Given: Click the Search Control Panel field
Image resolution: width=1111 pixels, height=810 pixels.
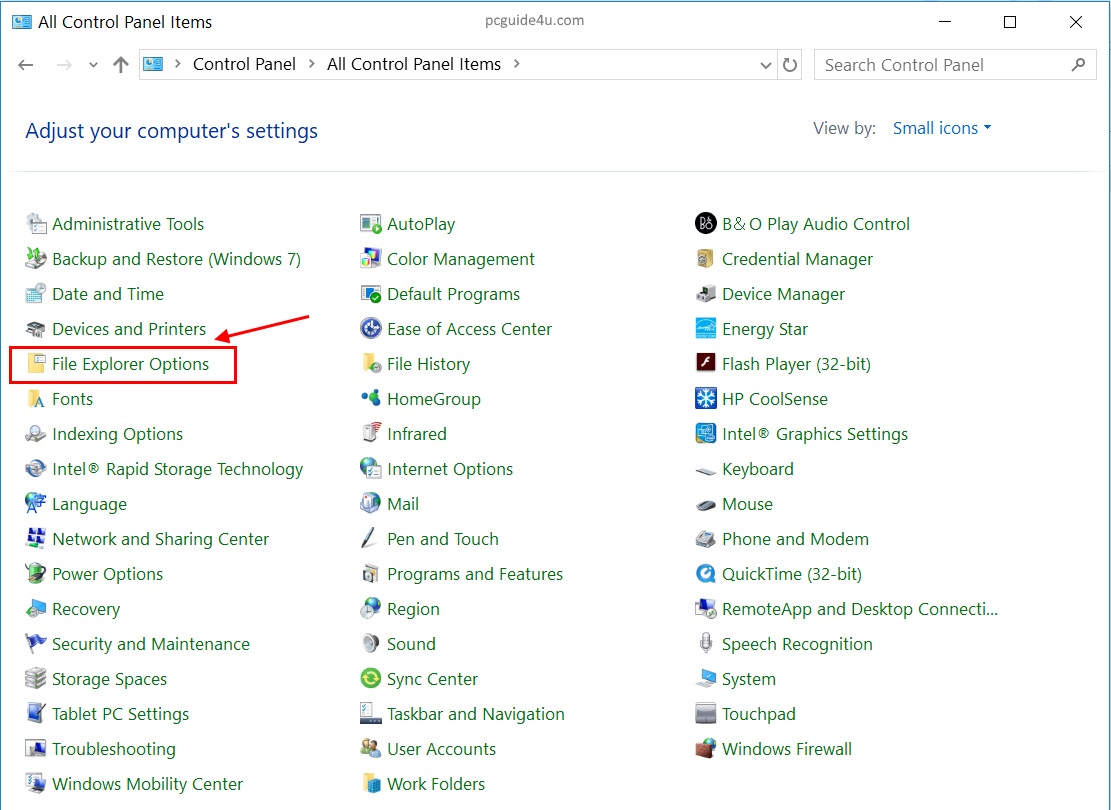Looking at the screenshot, I should pos(940,65).
